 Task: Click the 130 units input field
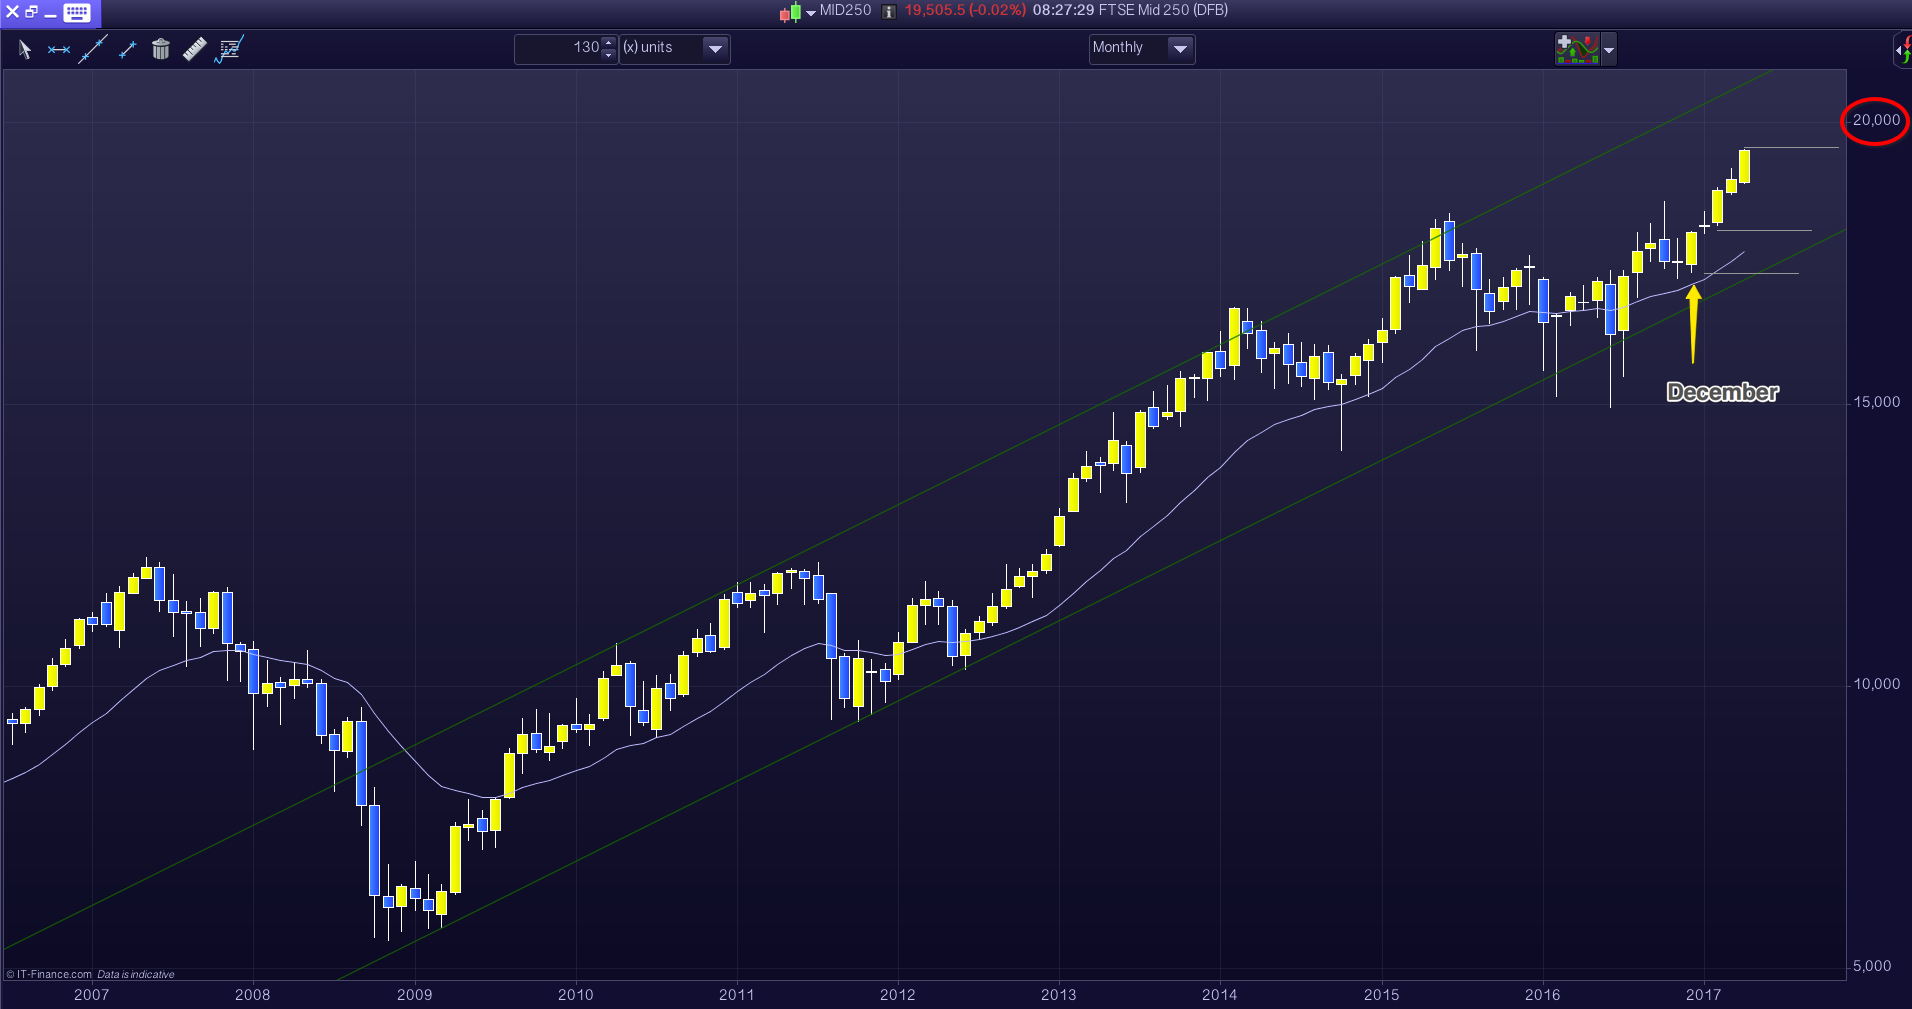(x=560, y=48)
